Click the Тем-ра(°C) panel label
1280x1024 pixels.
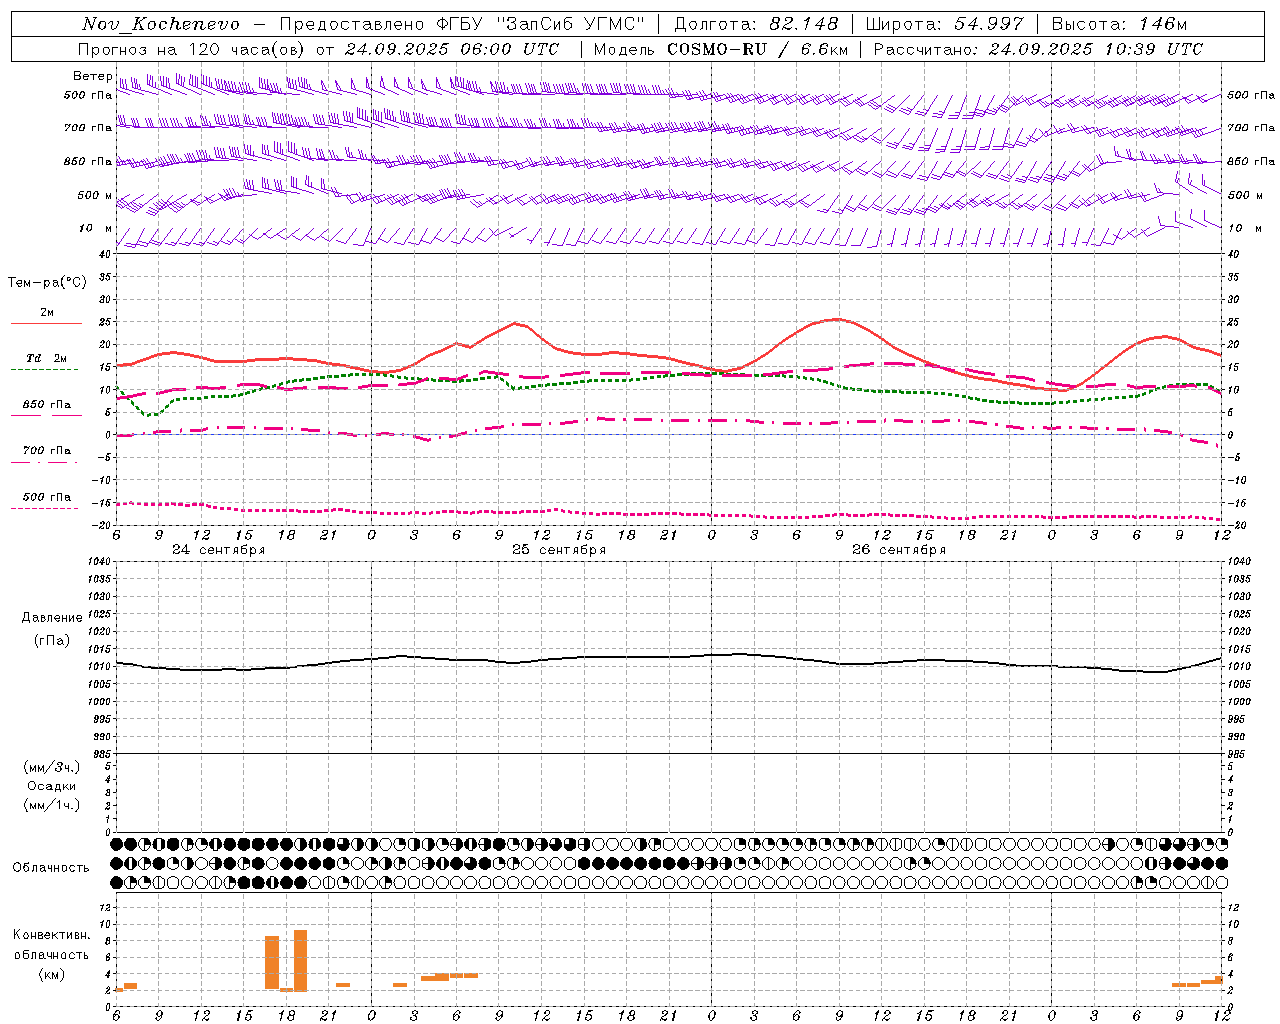47,283
